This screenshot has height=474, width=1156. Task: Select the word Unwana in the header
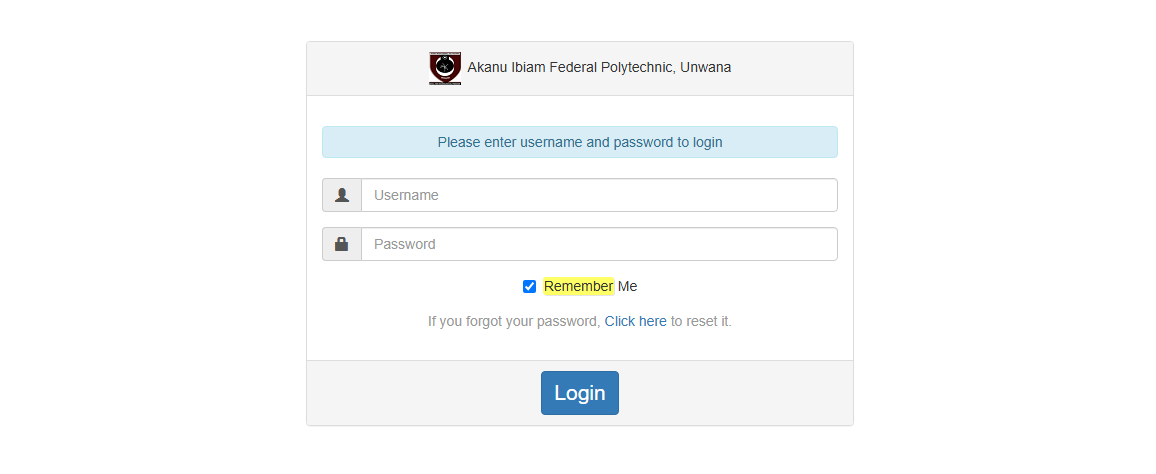pyautogui.click(x=706, y=68)
